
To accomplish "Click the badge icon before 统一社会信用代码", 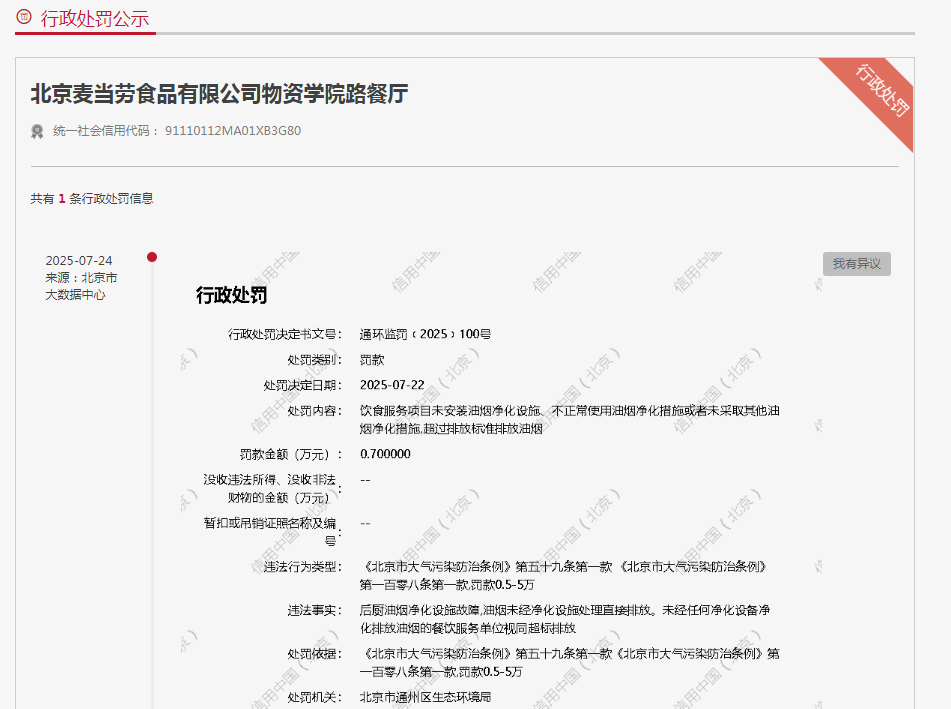I will (x=37, y=131).
